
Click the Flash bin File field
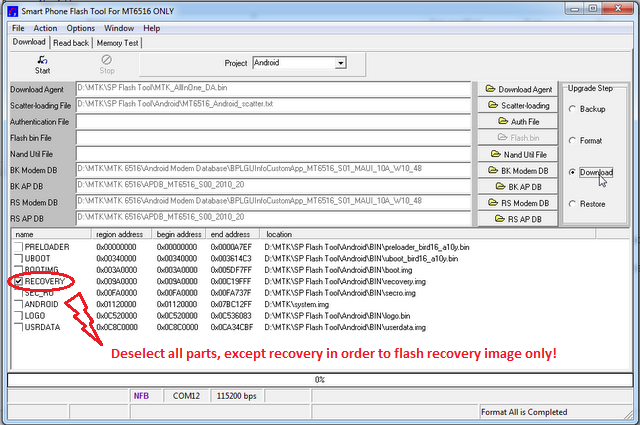pyautogui.click(x=273, y=138)
